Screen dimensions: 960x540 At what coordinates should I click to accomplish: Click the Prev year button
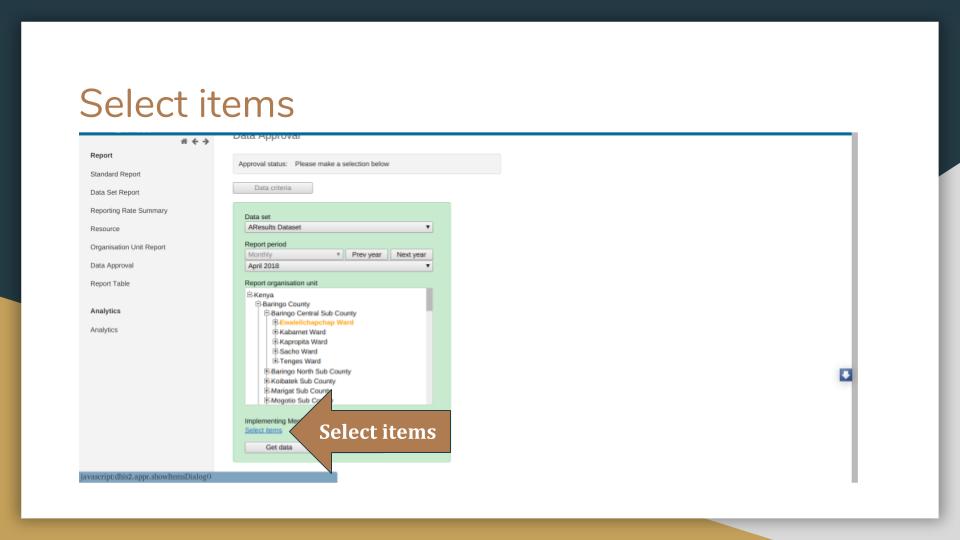pyautogui.click(x=366, y=254)
